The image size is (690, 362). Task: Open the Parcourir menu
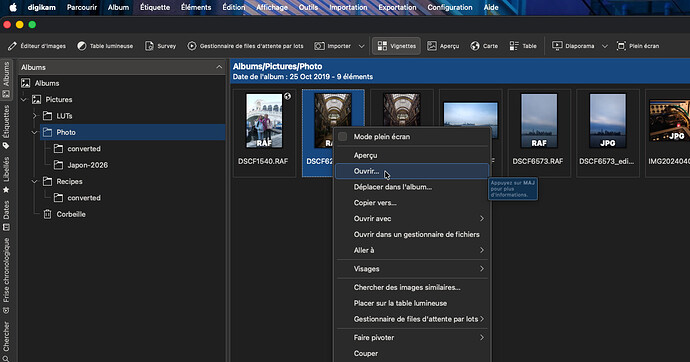[81, 7]
